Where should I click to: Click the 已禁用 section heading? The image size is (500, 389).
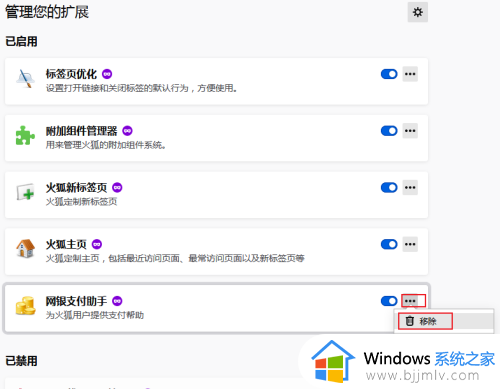[x=21, y=361]
